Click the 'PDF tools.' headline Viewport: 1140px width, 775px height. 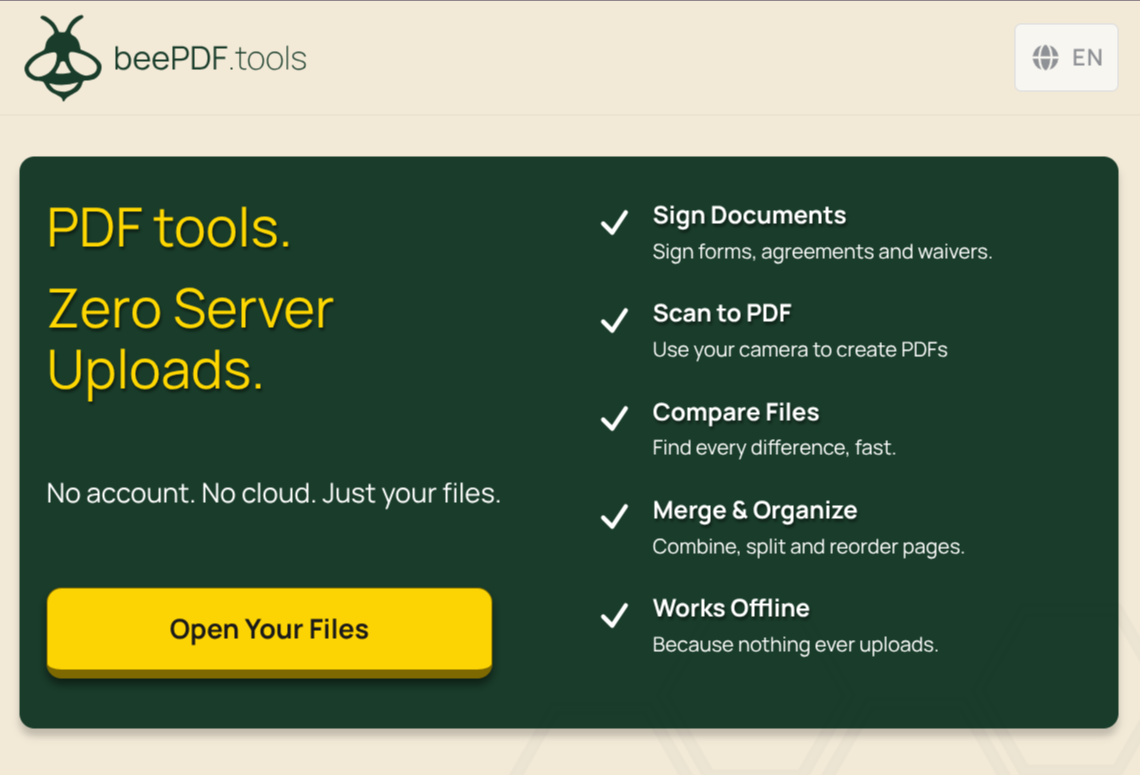(169, 228)
